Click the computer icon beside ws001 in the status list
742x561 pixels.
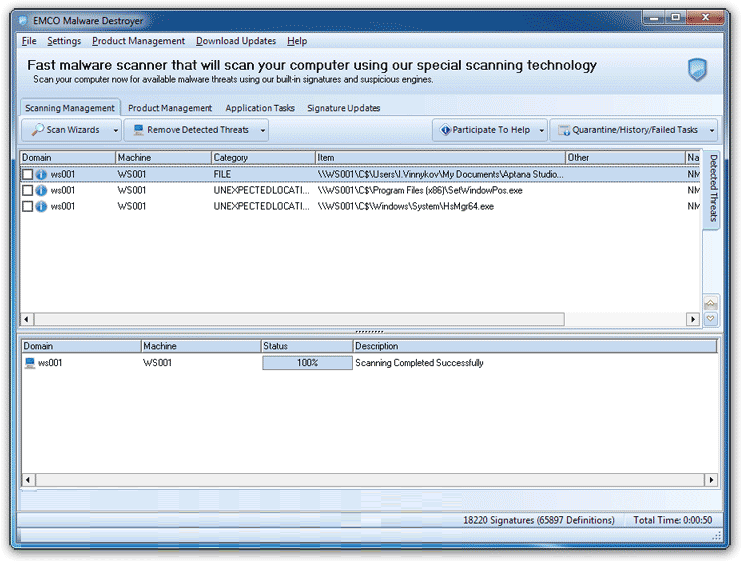coord(30,363)
